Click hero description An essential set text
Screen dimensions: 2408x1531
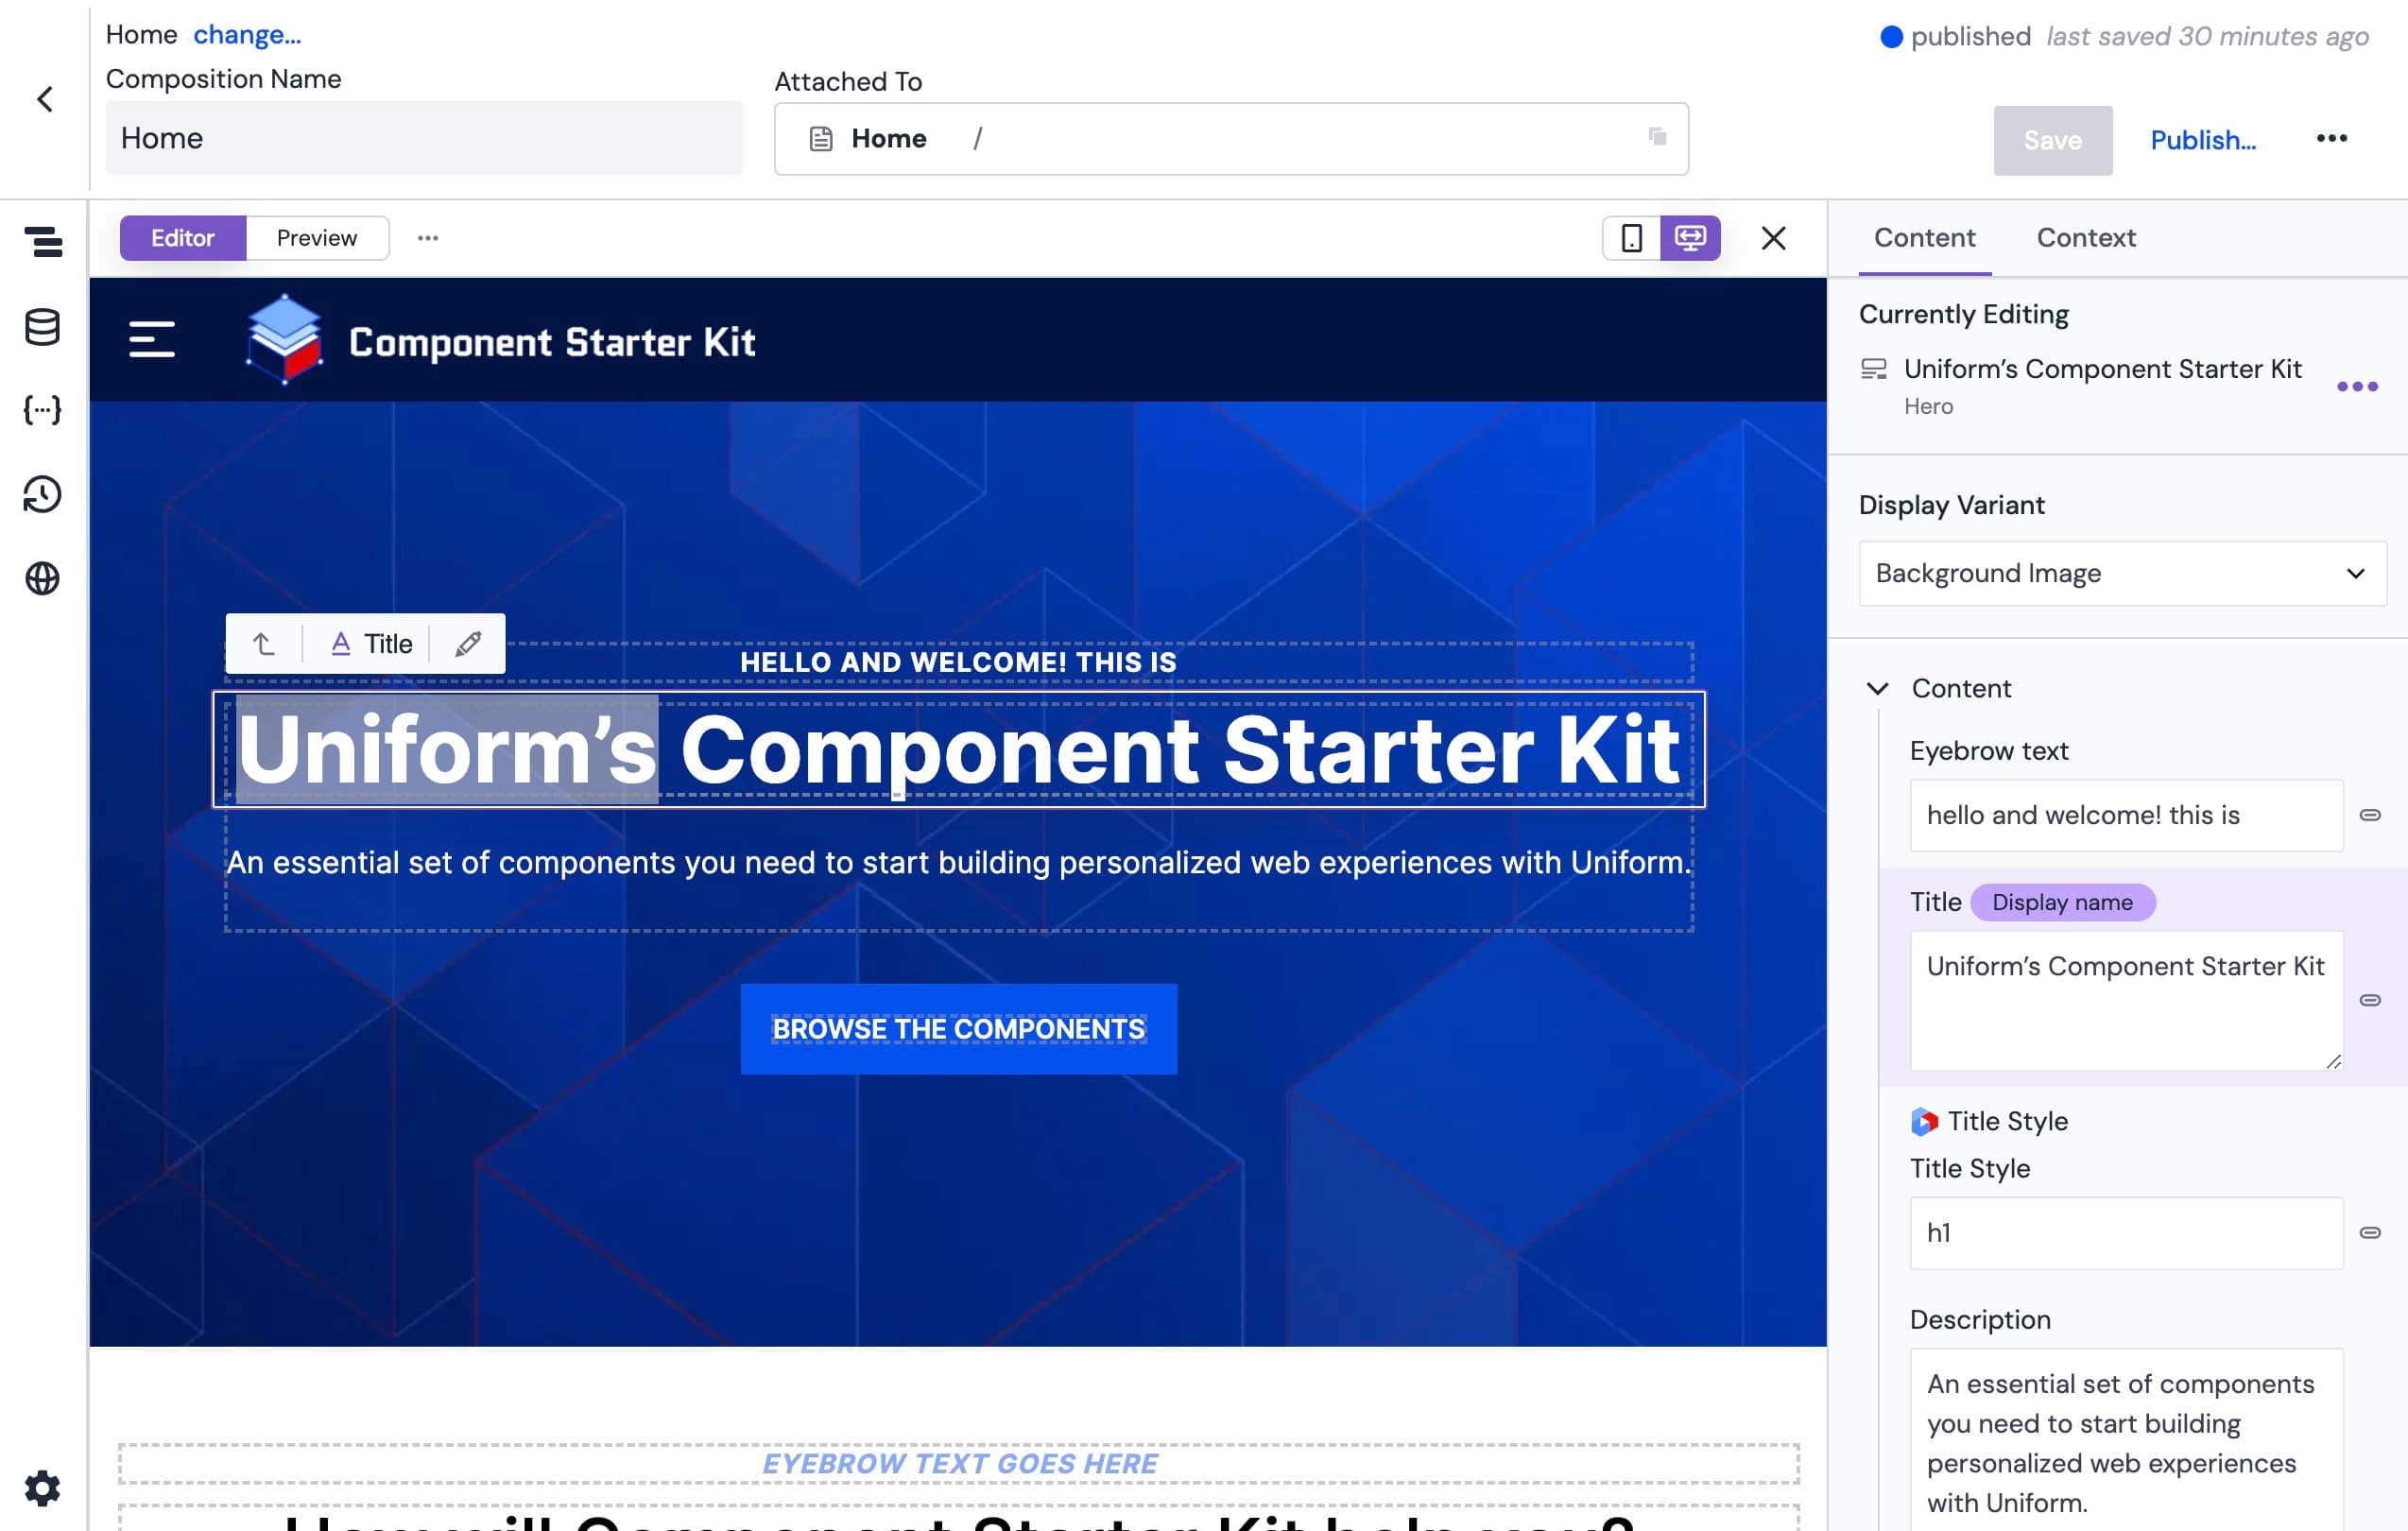pyautogui.click(x=958, y=862)
